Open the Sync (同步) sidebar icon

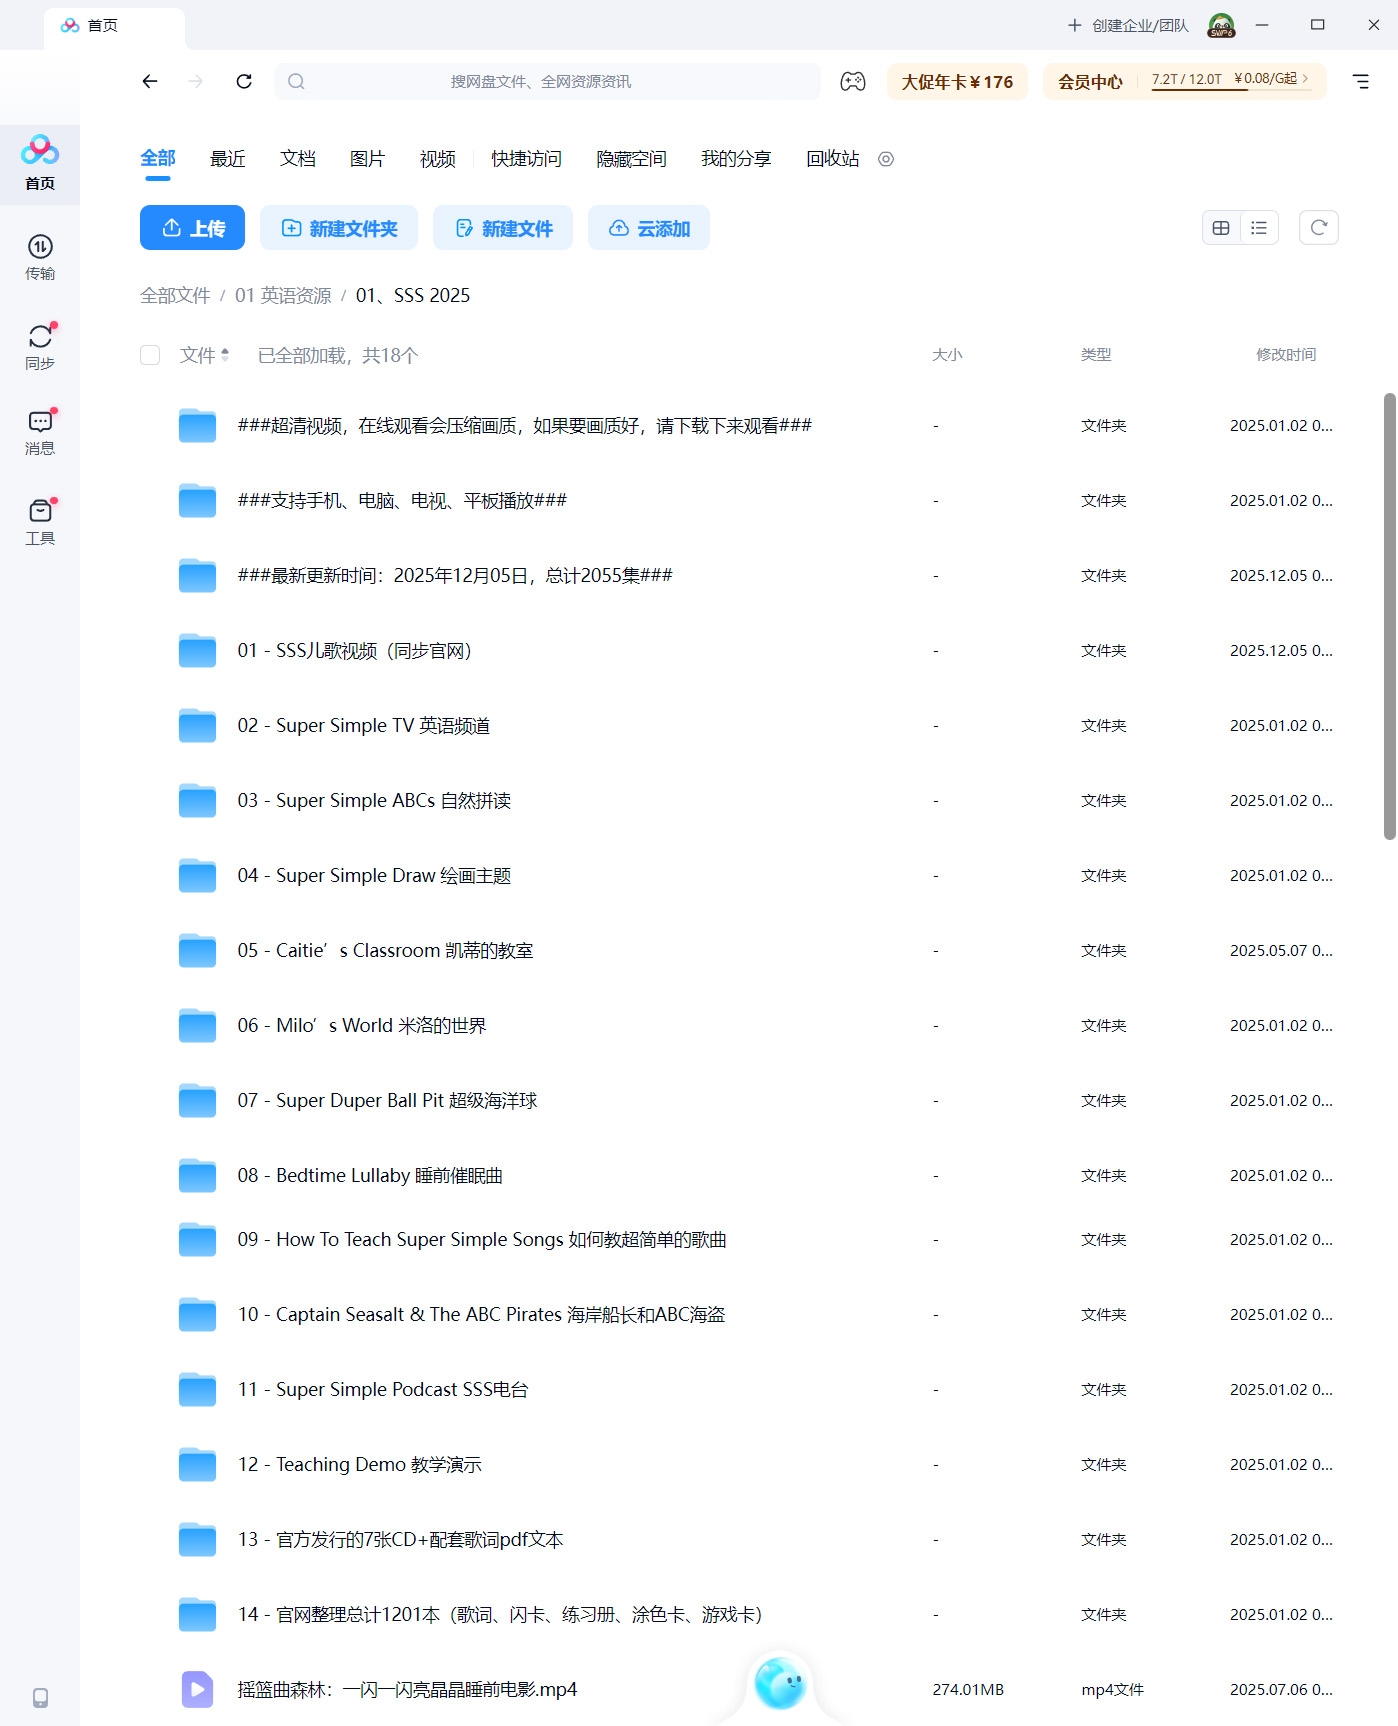pos(40,346)
